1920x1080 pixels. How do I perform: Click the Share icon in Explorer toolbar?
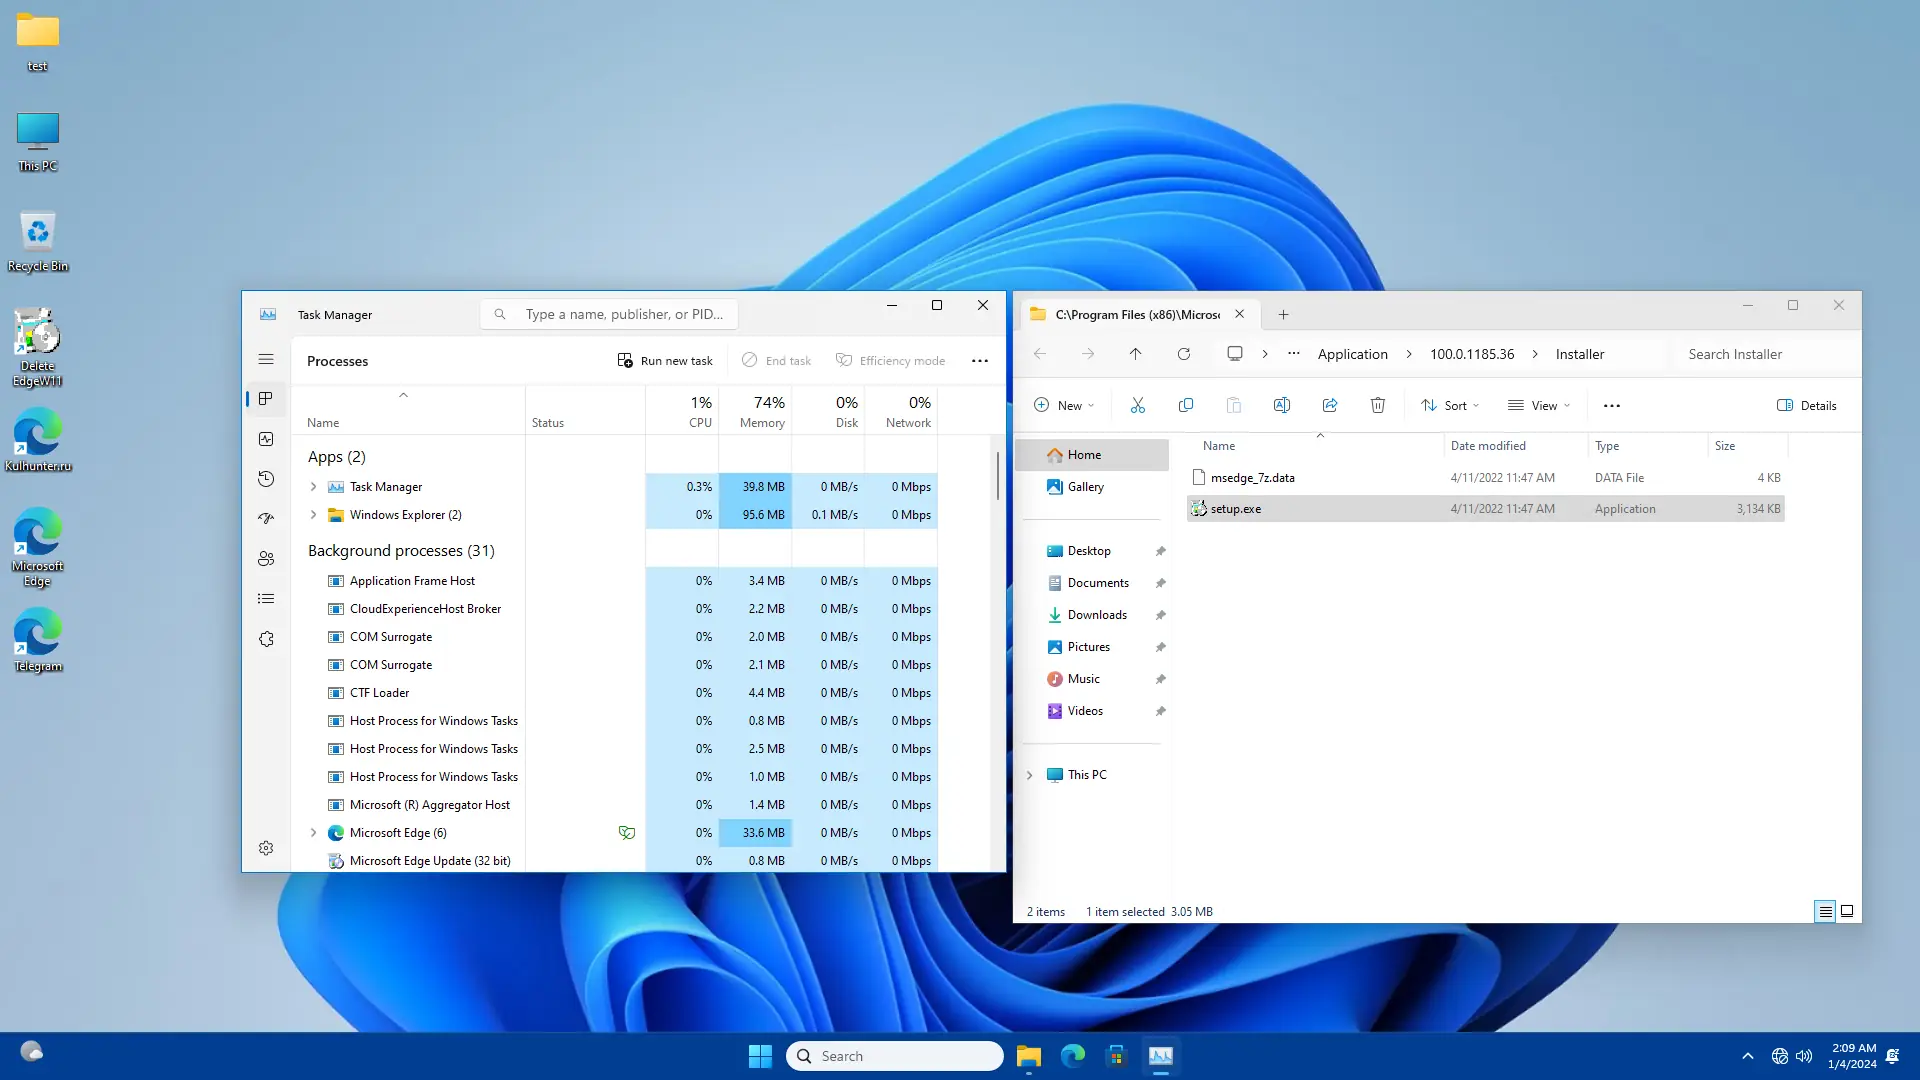click(1329, 405)
